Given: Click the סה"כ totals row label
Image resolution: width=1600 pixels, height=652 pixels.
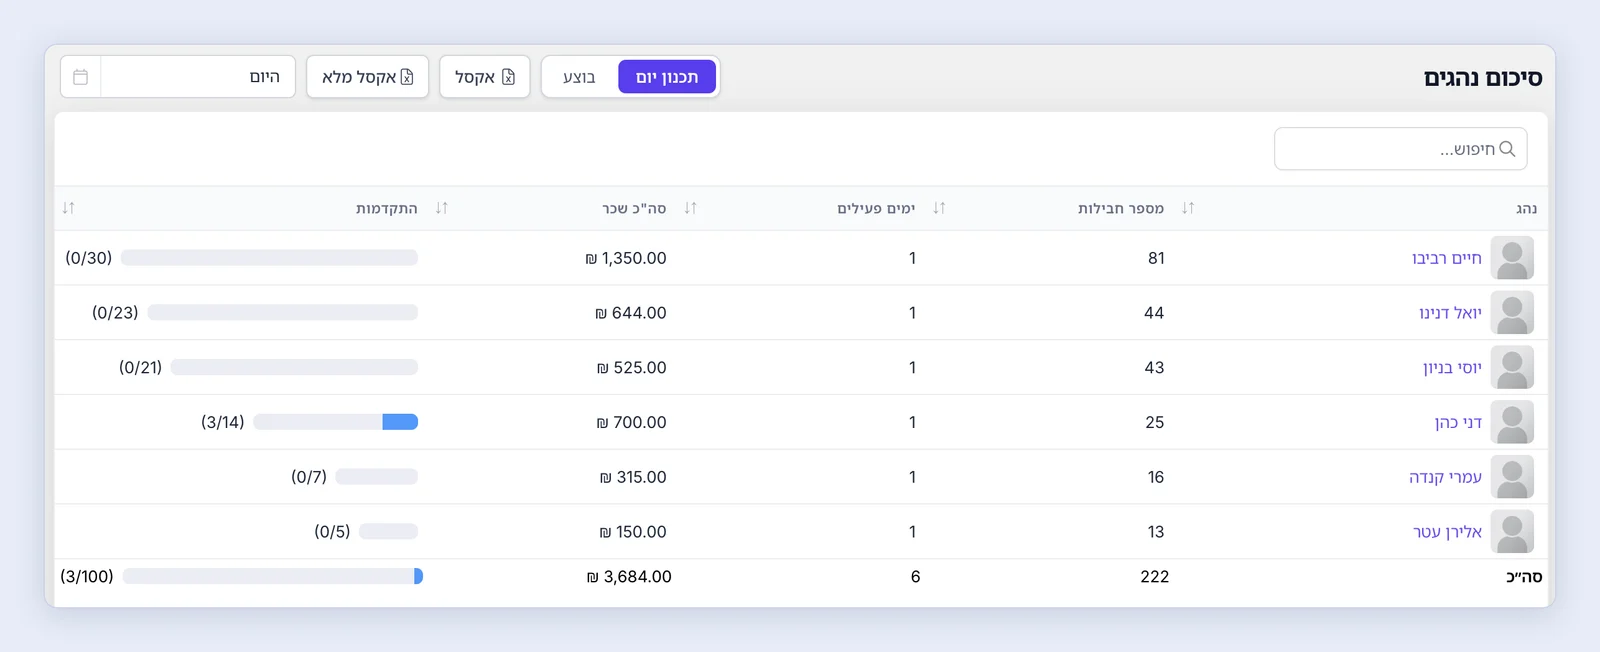Looking at the screenshot, I should (1524, 577).
